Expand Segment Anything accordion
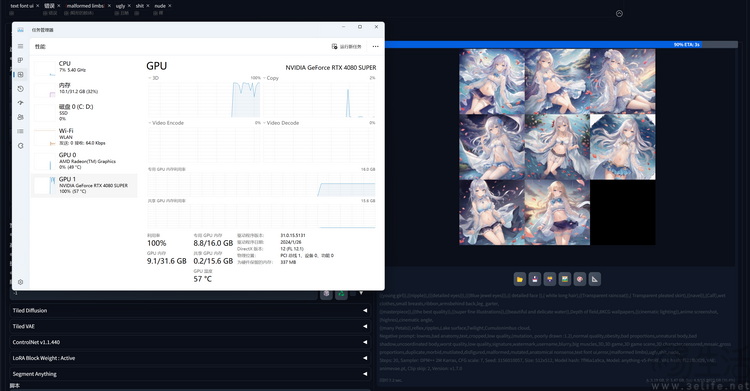 [x=190, y=374]
